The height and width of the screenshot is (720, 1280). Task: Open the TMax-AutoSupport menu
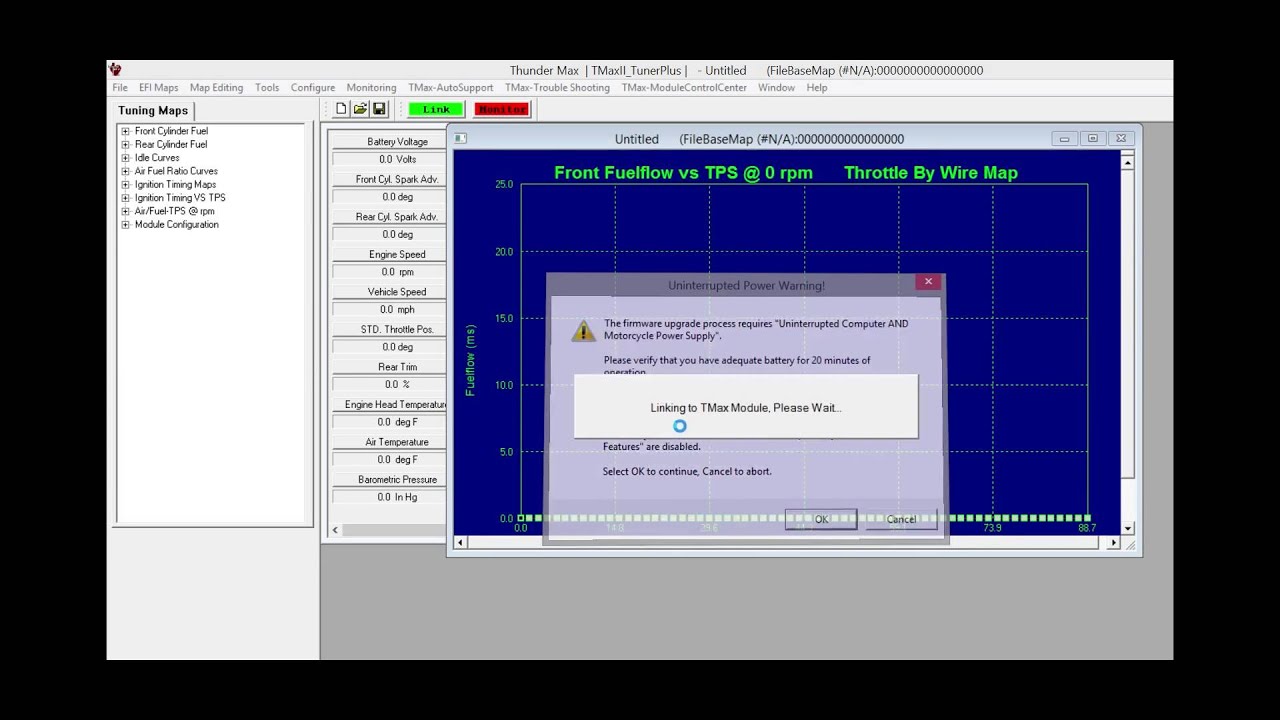point(450,88)
